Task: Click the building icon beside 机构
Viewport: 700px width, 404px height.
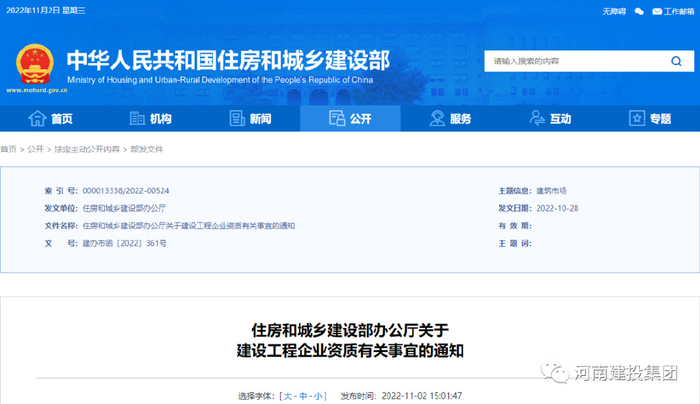Action: 137,118
